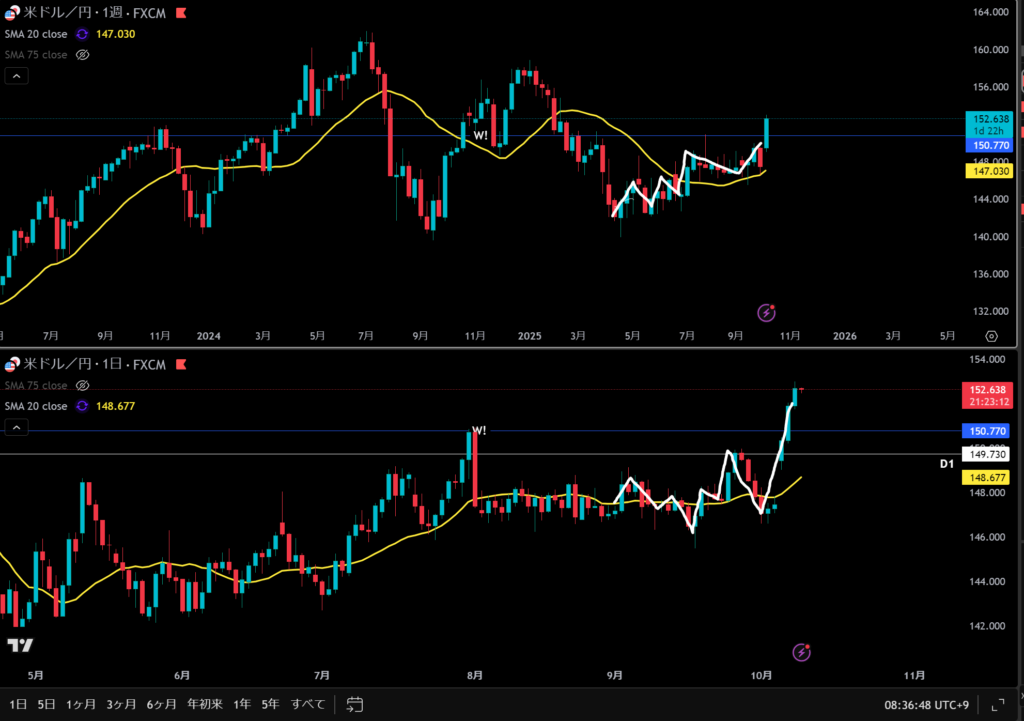
Task: Open the UTC+9 timezone menu
Action: (x=927, y=704)
